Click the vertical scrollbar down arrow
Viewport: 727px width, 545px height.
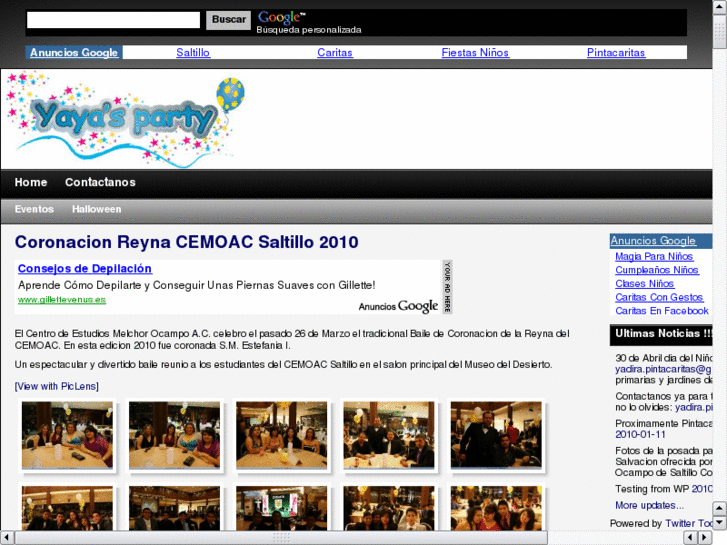719,521
